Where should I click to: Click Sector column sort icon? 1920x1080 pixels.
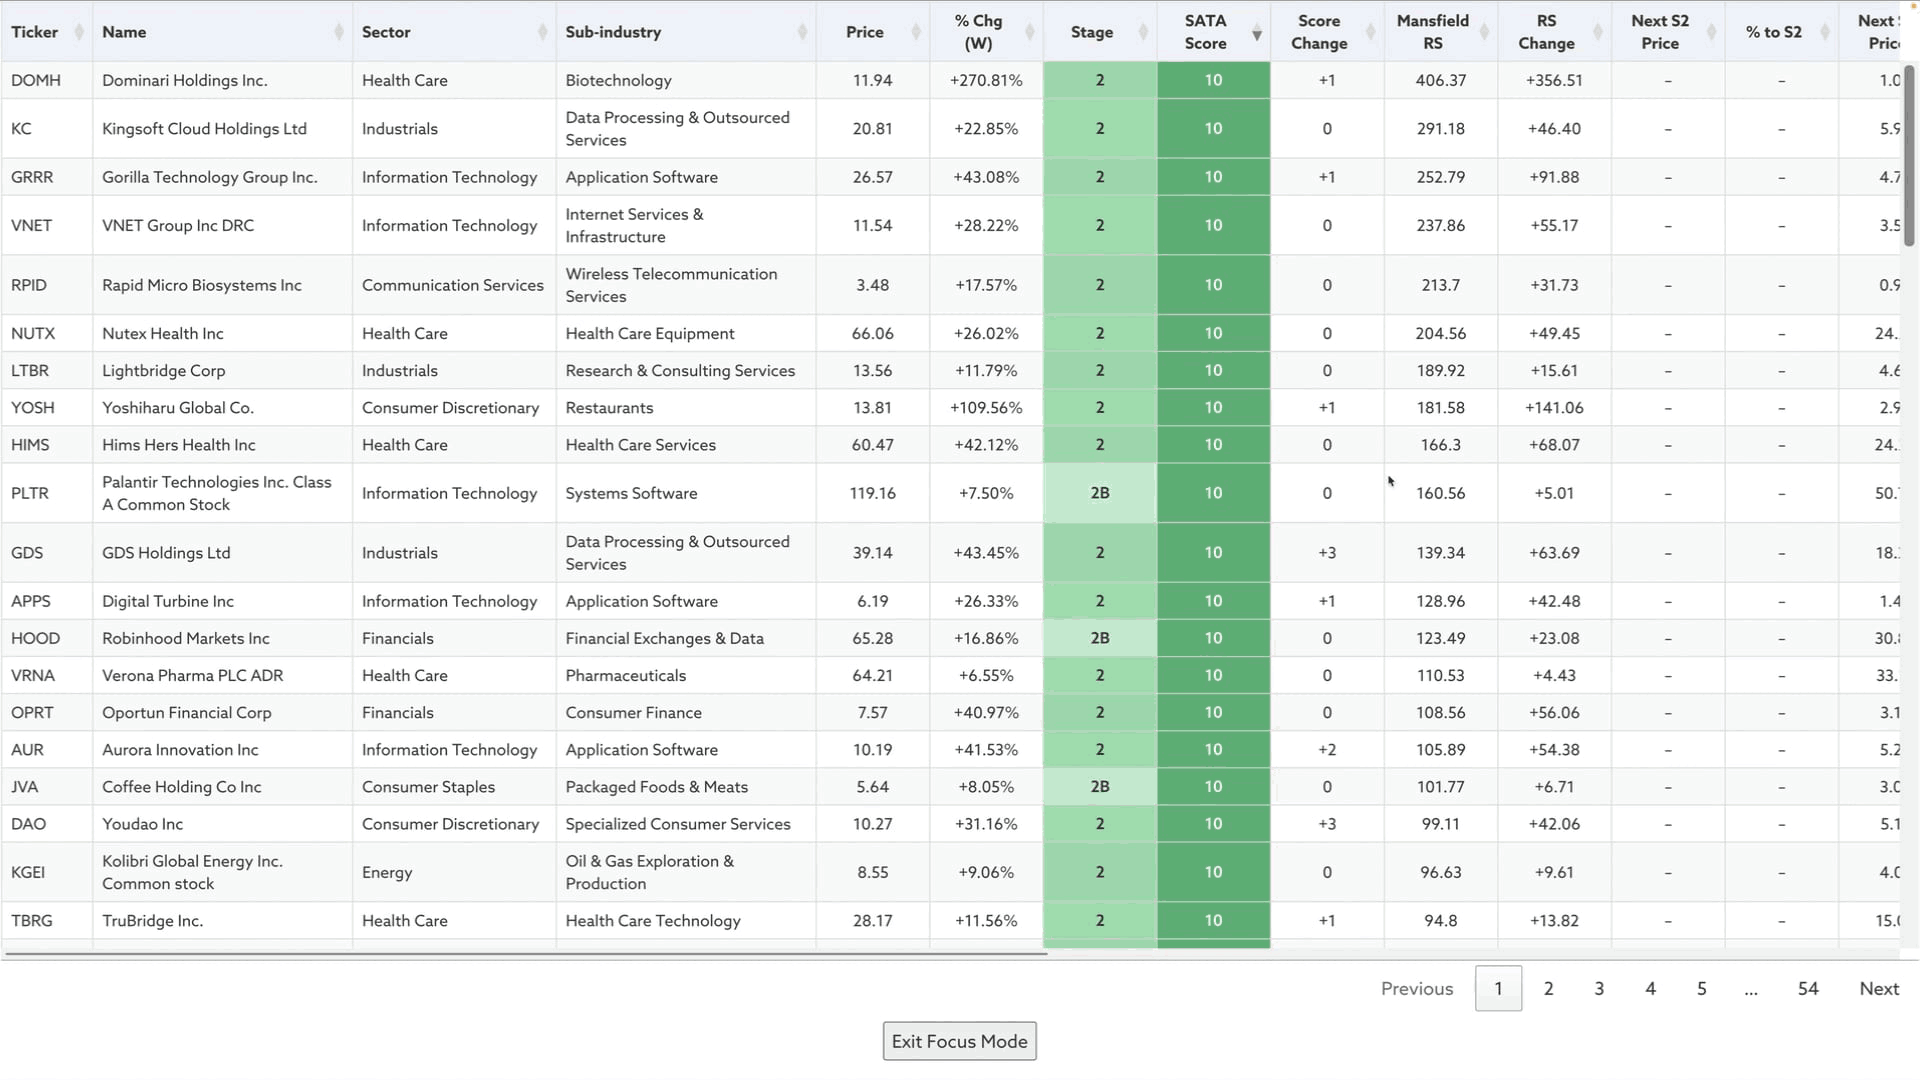click(x=542, y=32)
